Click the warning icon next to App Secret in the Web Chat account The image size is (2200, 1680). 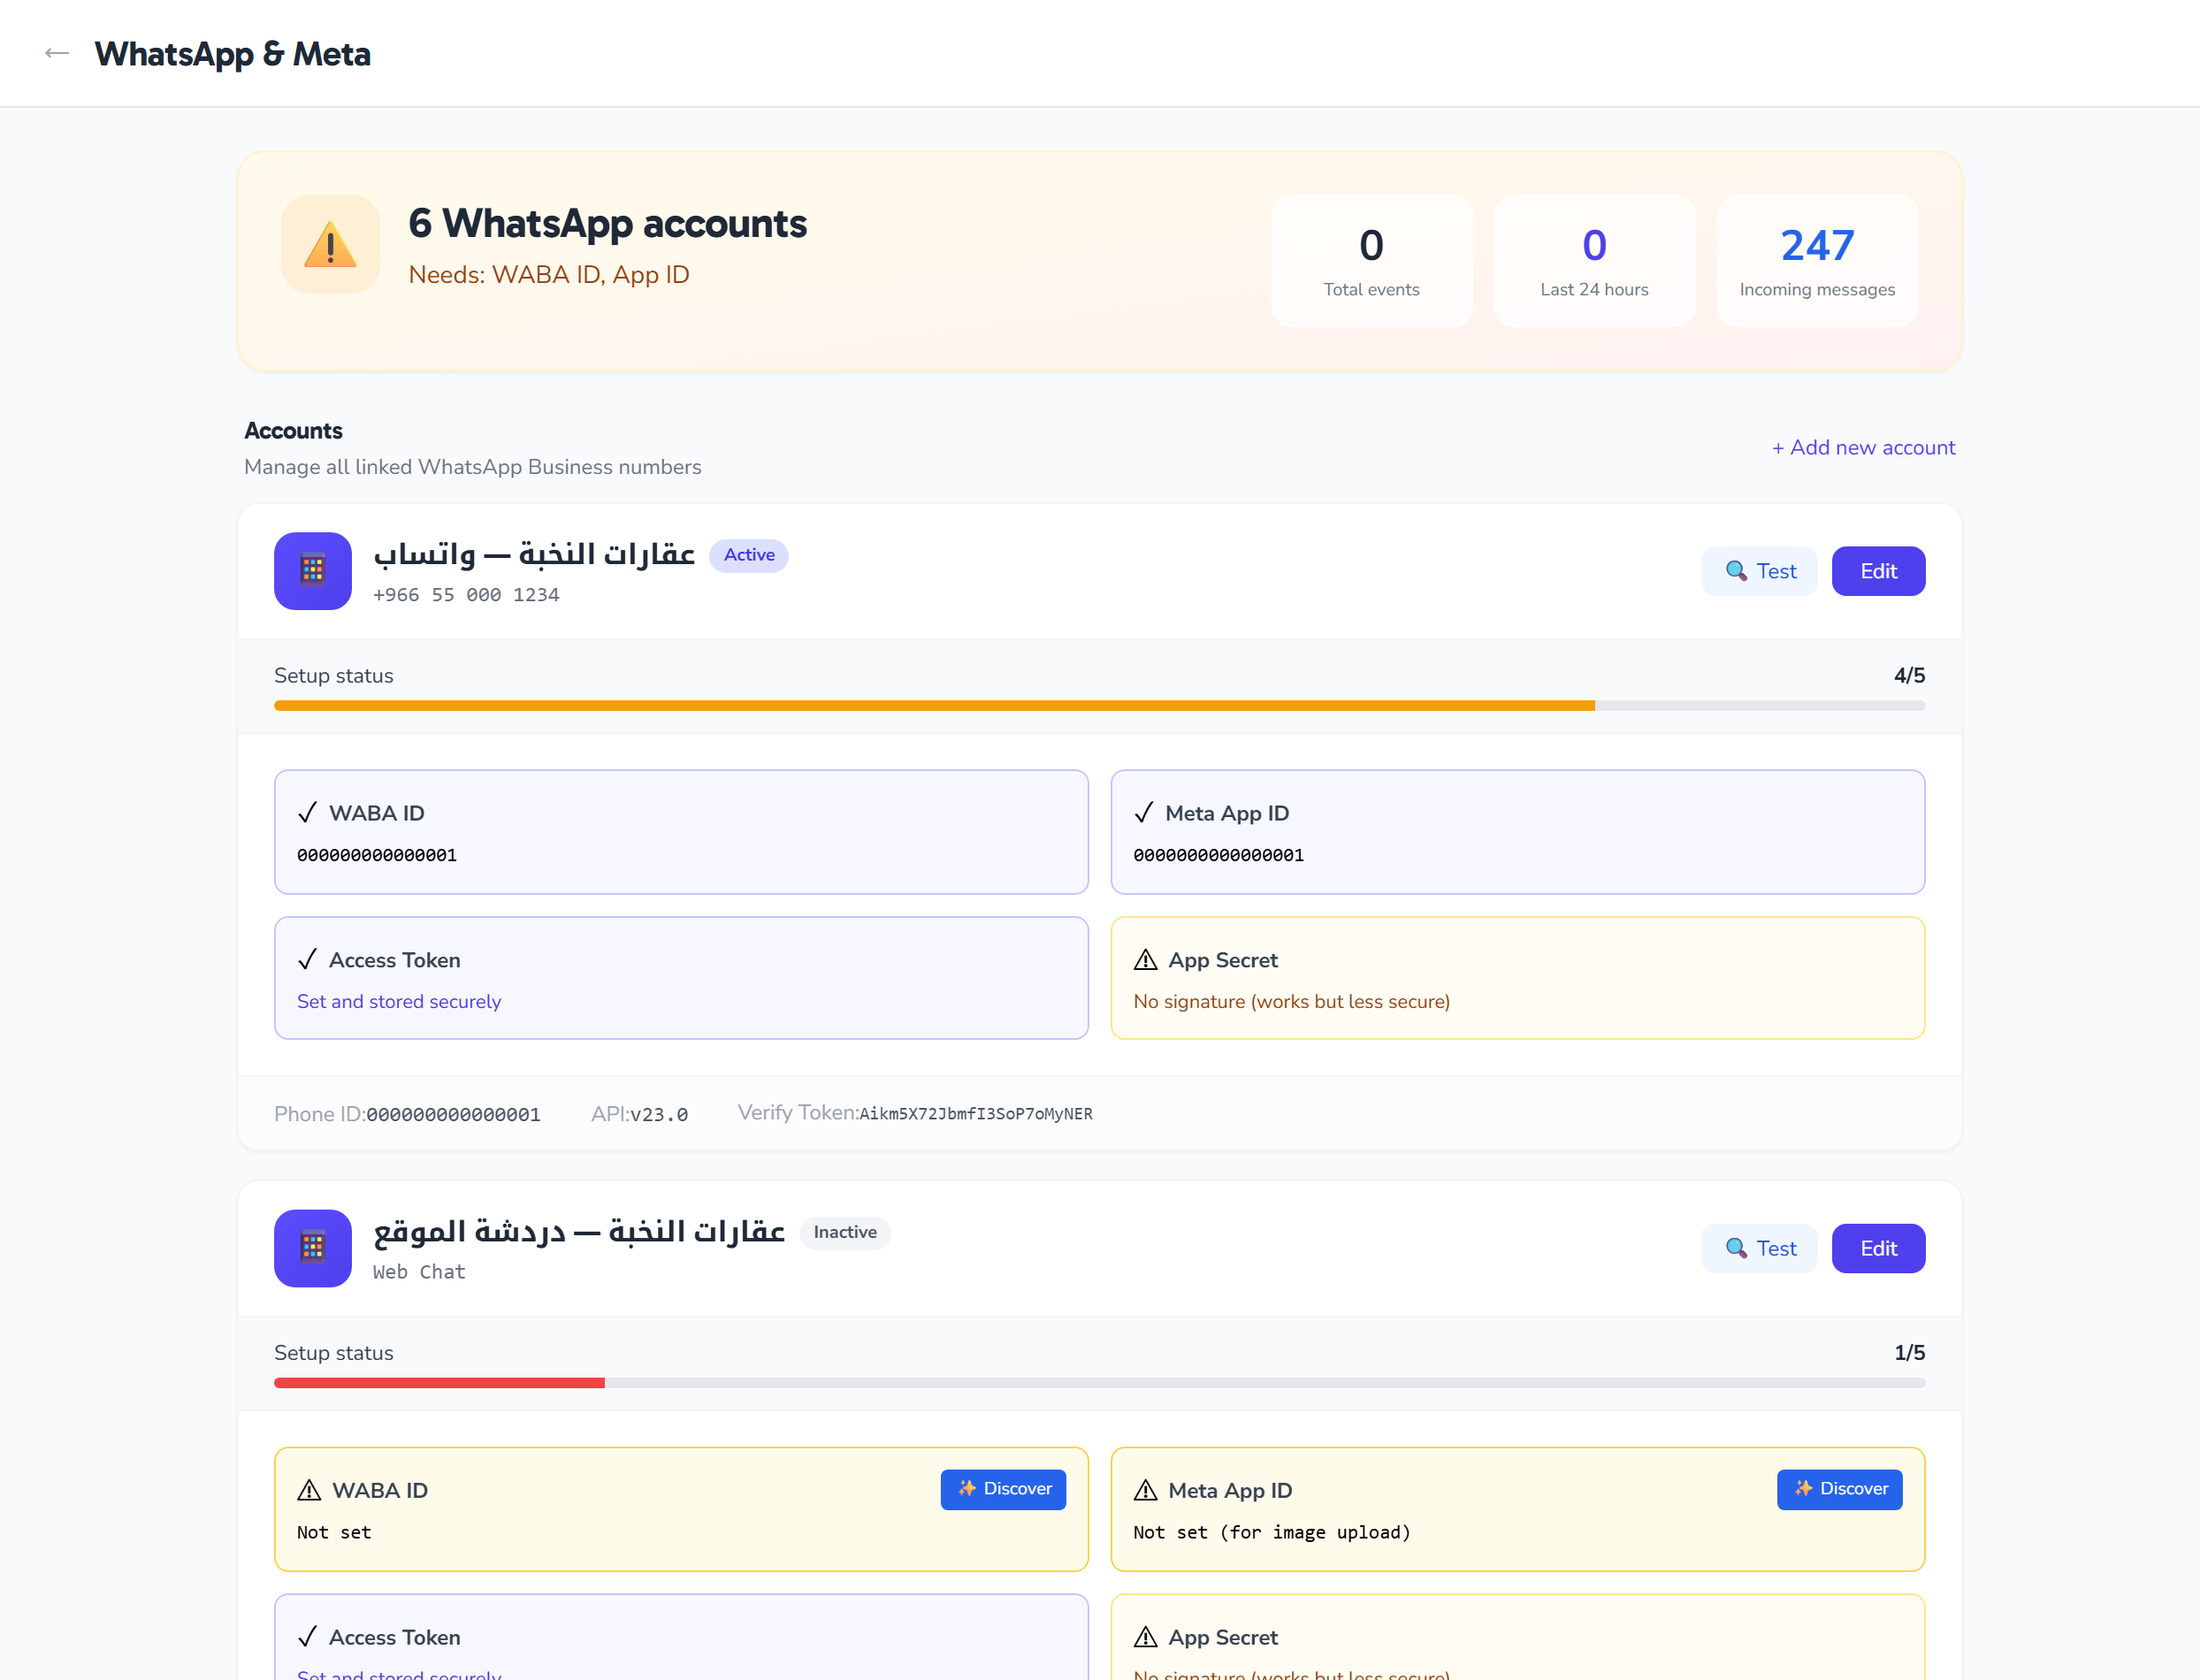[1146, 1637]
